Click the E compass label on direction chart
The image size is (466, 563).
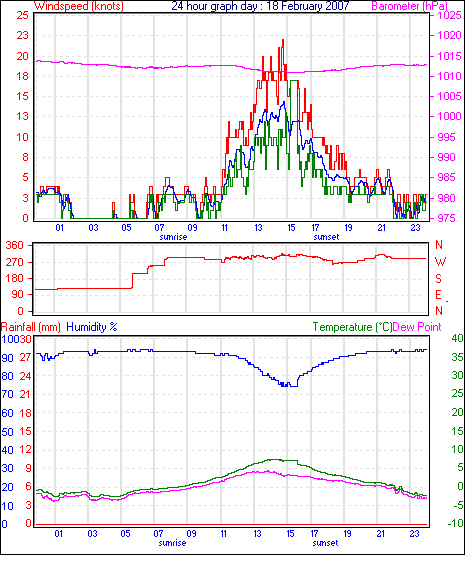(438, 295)
